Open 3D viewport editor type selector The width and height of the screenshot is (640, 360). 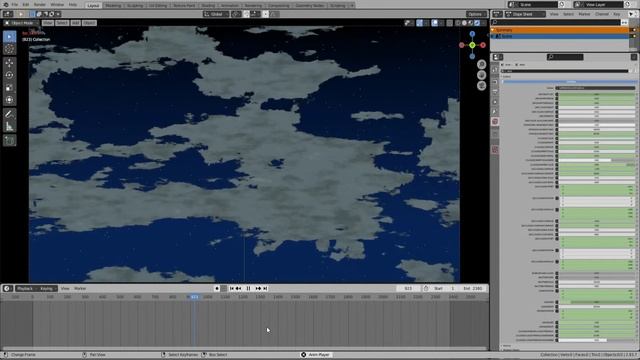point(8,14)
